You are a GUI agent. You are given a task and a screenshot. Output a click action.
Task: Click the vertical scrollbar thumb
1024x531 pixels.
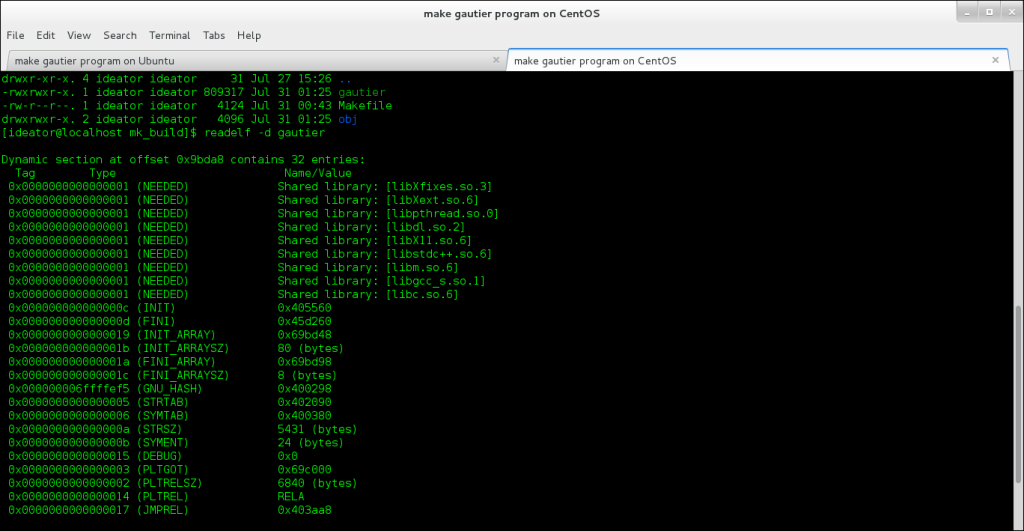(1017, 394)
